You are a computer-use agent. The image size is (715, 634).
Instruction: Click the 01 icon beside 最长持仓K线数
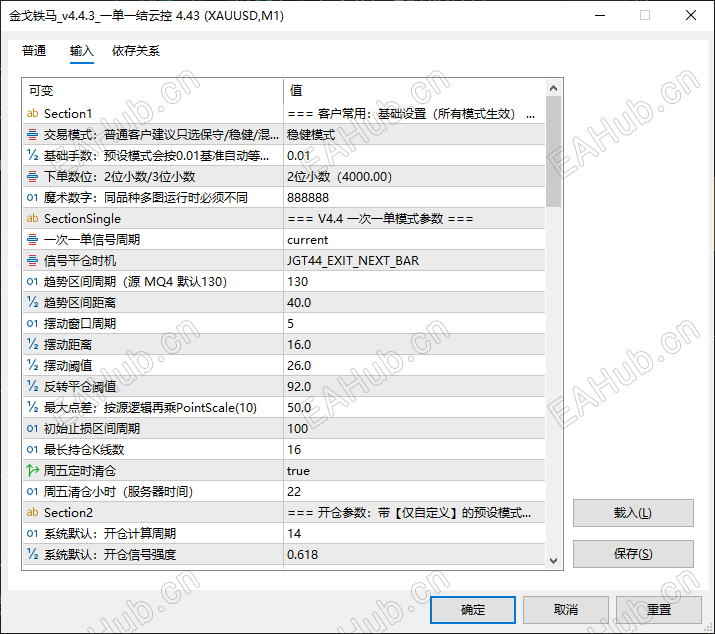coord(32,449)
